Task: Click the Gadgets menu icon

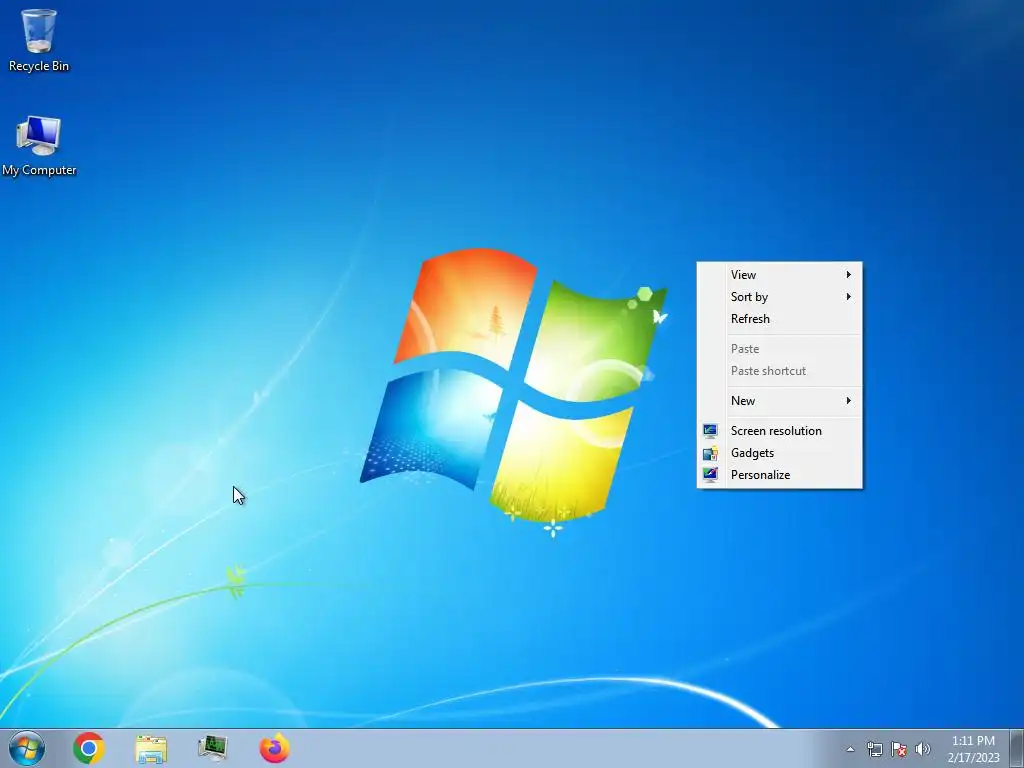Action: coord(711,453)
